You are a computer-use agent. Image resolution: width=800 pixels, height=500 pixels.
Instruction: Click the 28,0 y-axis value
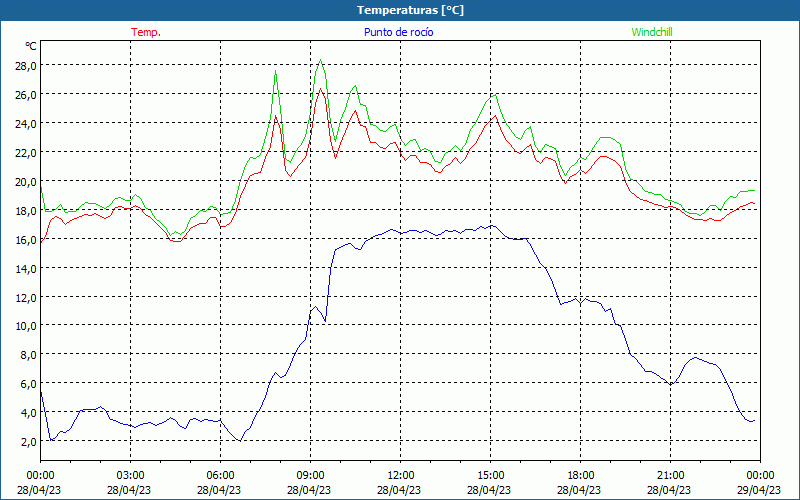[x=26, y=65]
